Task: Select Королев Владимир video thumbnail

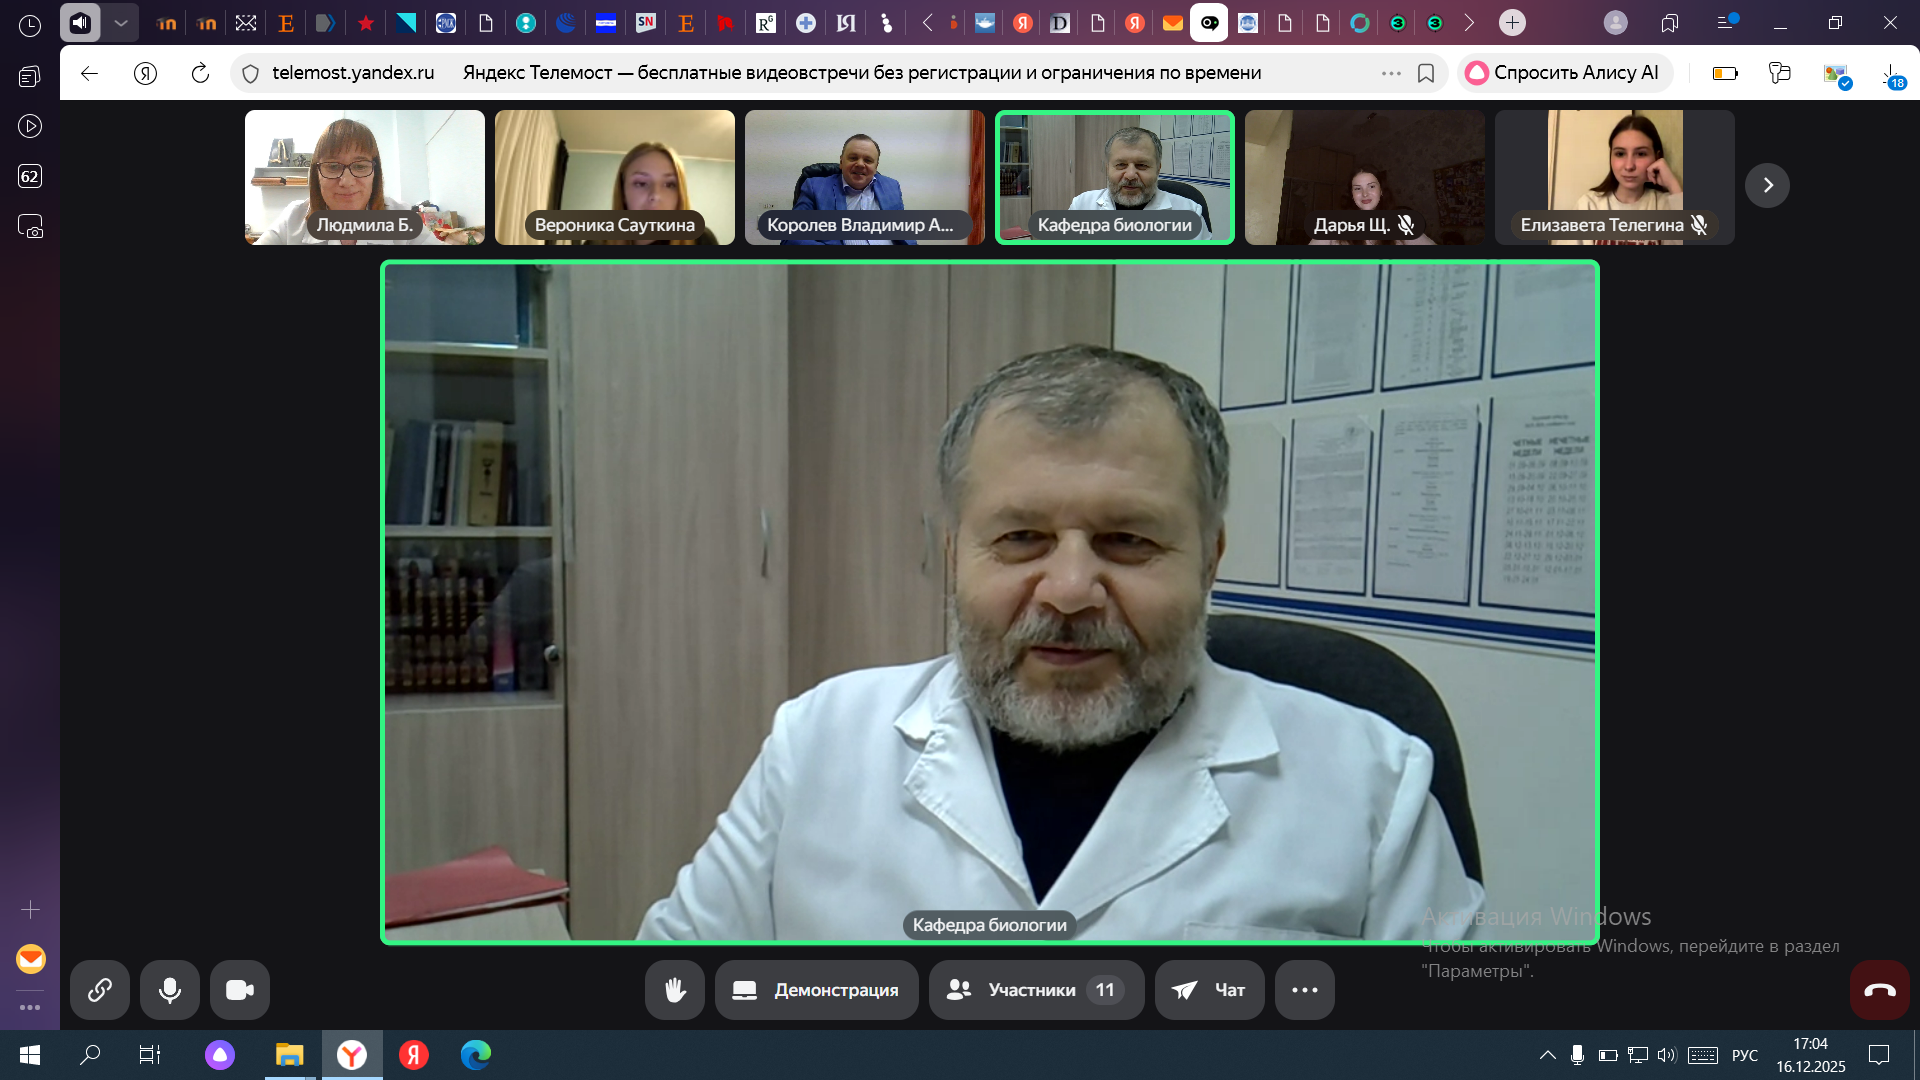Action: [x=864, y=177]
